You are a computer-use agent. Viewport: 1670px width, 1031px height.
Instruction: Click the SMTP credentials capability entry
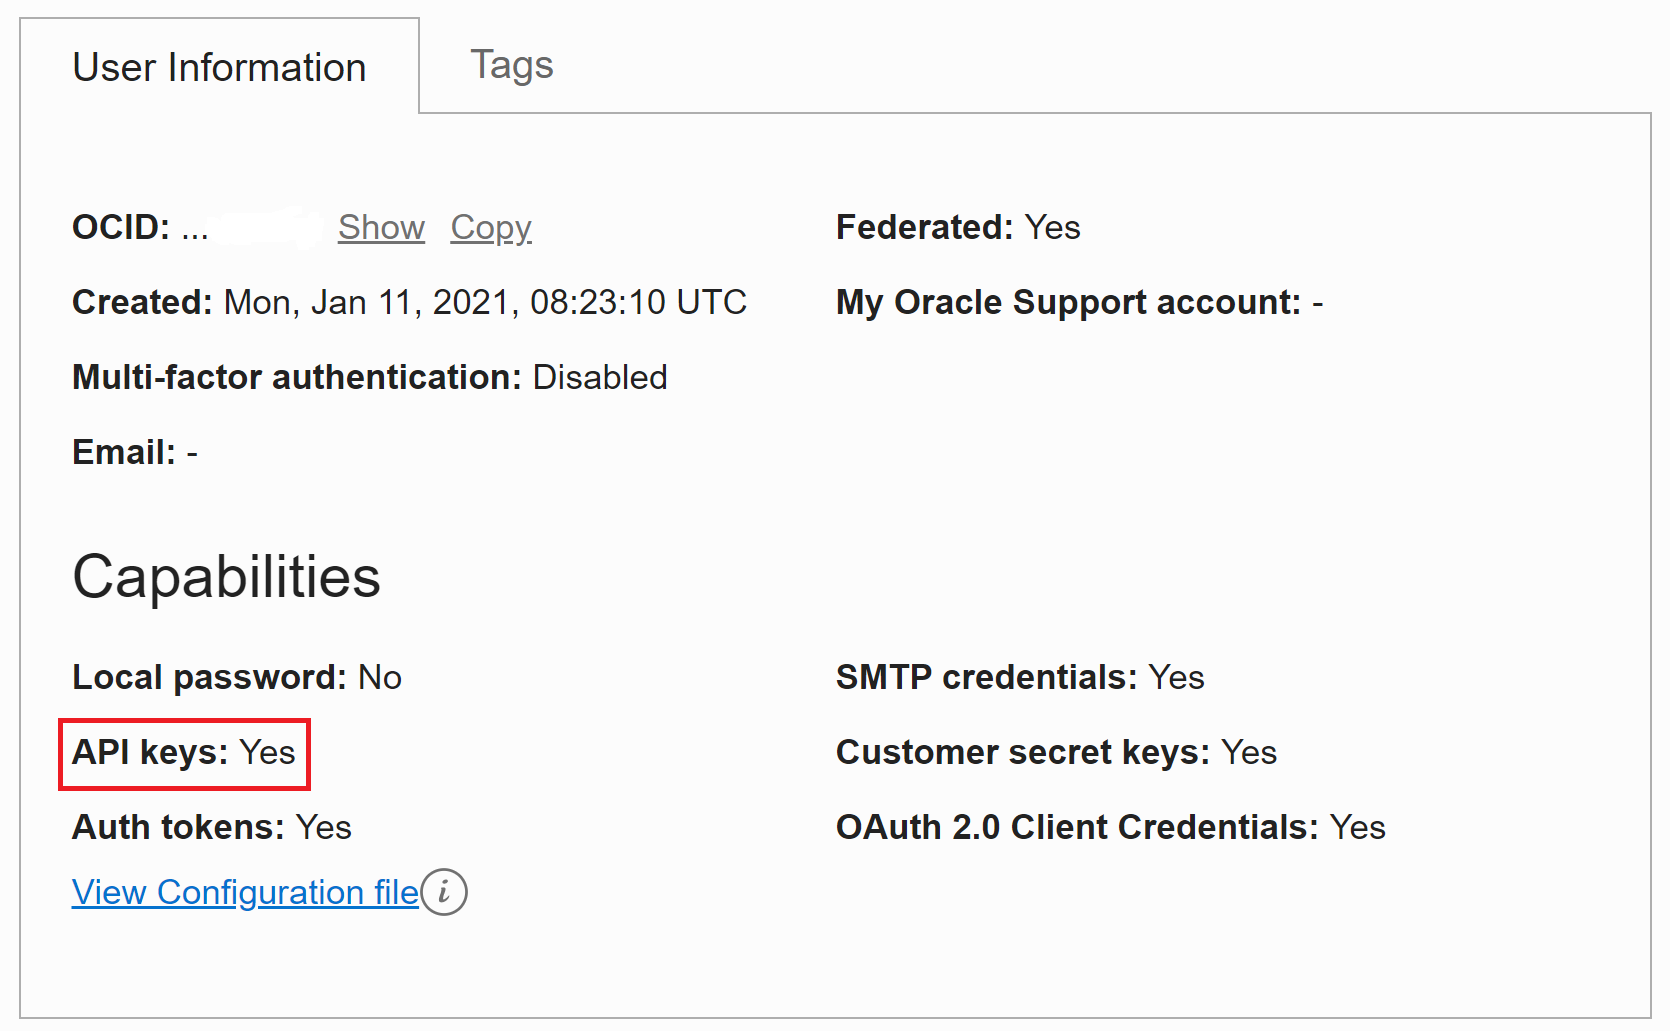click(1019, 677)
